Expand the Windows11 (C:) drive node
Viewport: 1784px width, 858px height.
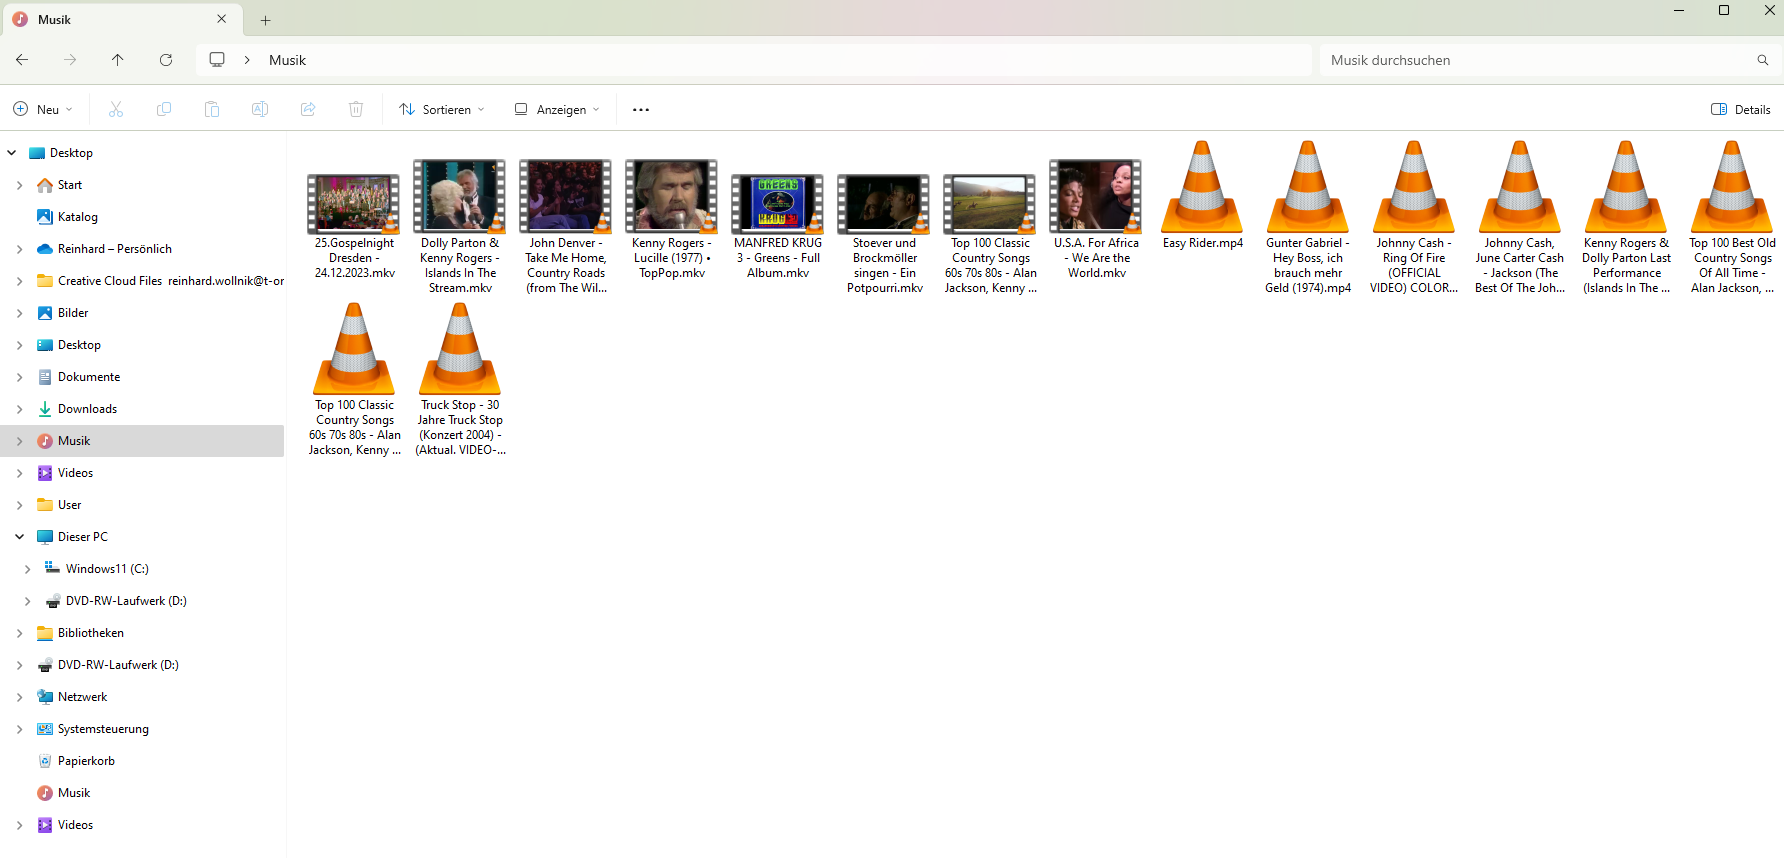point(27,569)
